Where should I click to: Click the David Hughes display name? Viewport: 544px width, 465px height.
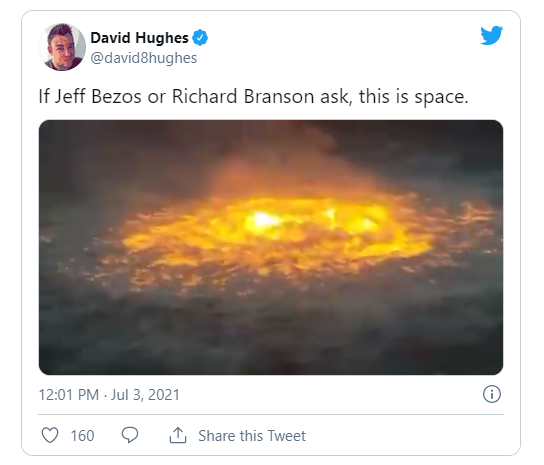click(139, 38)
